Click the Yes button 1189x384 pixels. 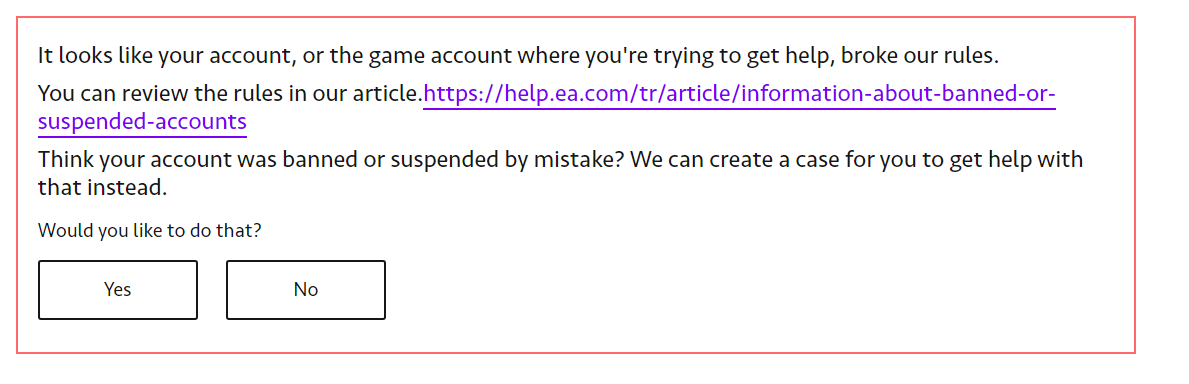point(118,290)
